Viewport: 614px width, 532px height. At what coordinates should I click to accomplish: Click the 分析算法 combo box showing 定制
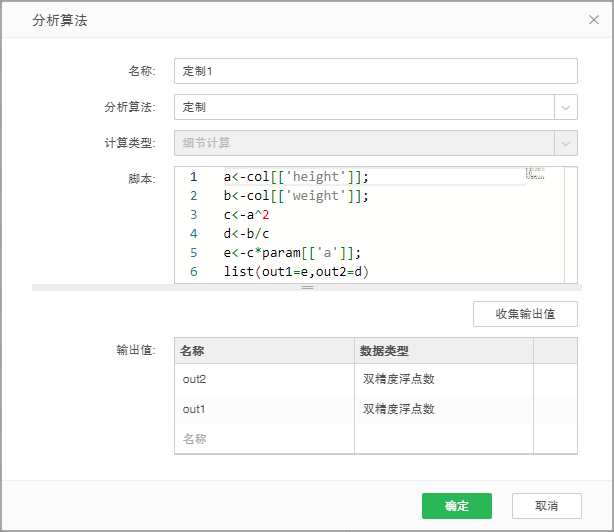(x=364, y=107)
